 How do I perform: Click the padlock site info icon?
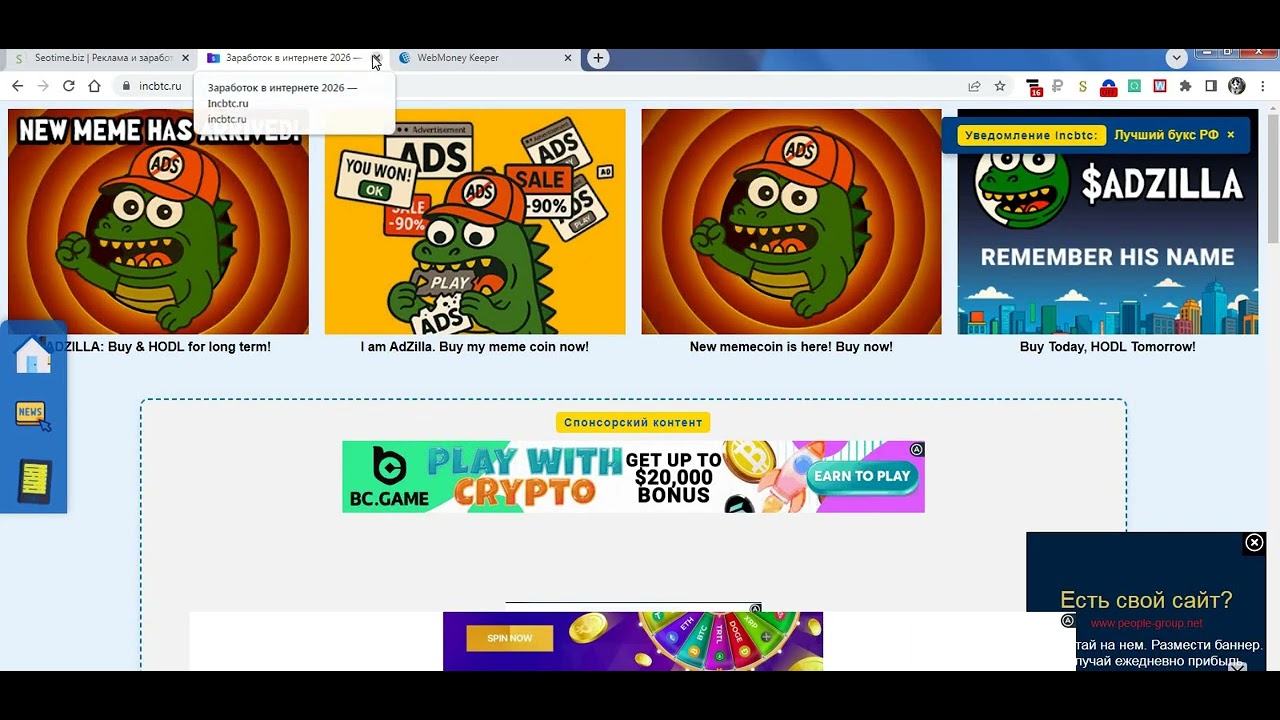(x=126, y=86)
